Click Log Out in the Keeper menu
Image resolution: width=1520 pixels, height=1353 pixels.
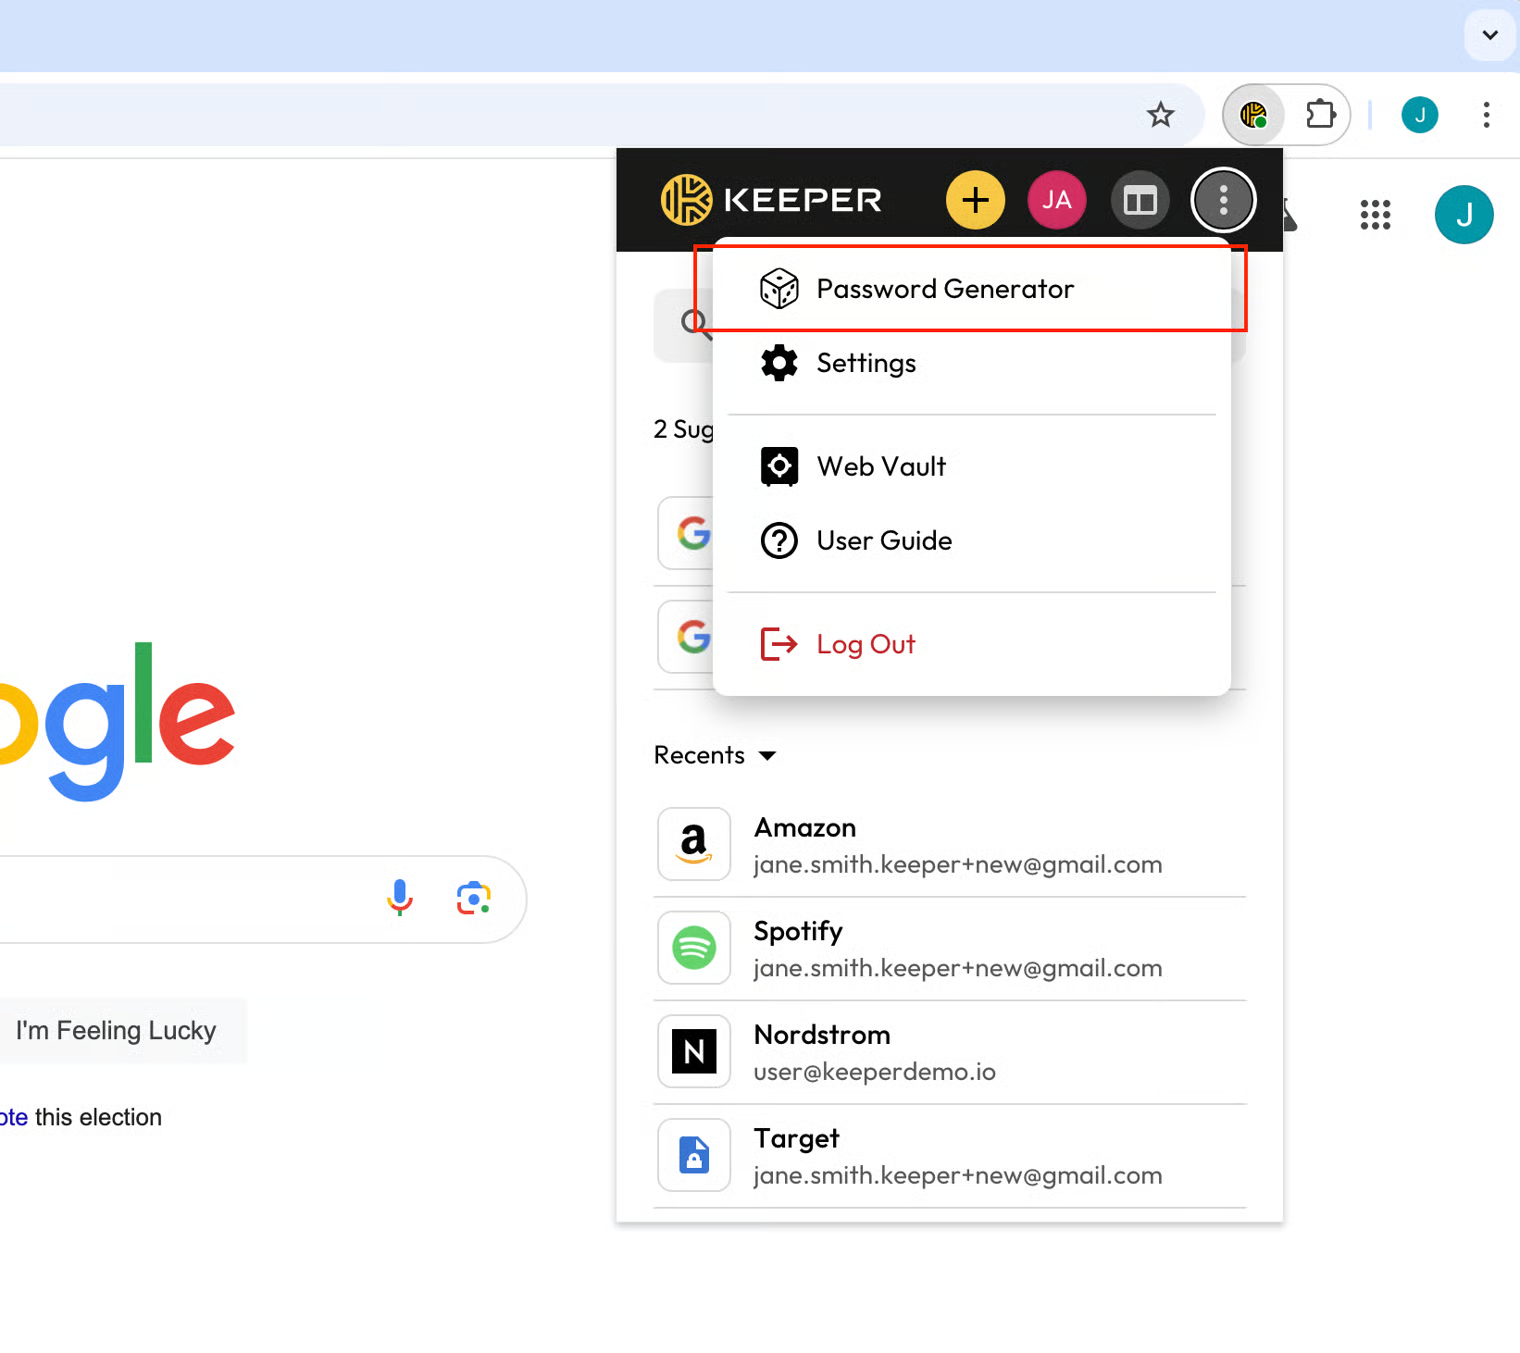pos(865,644)
